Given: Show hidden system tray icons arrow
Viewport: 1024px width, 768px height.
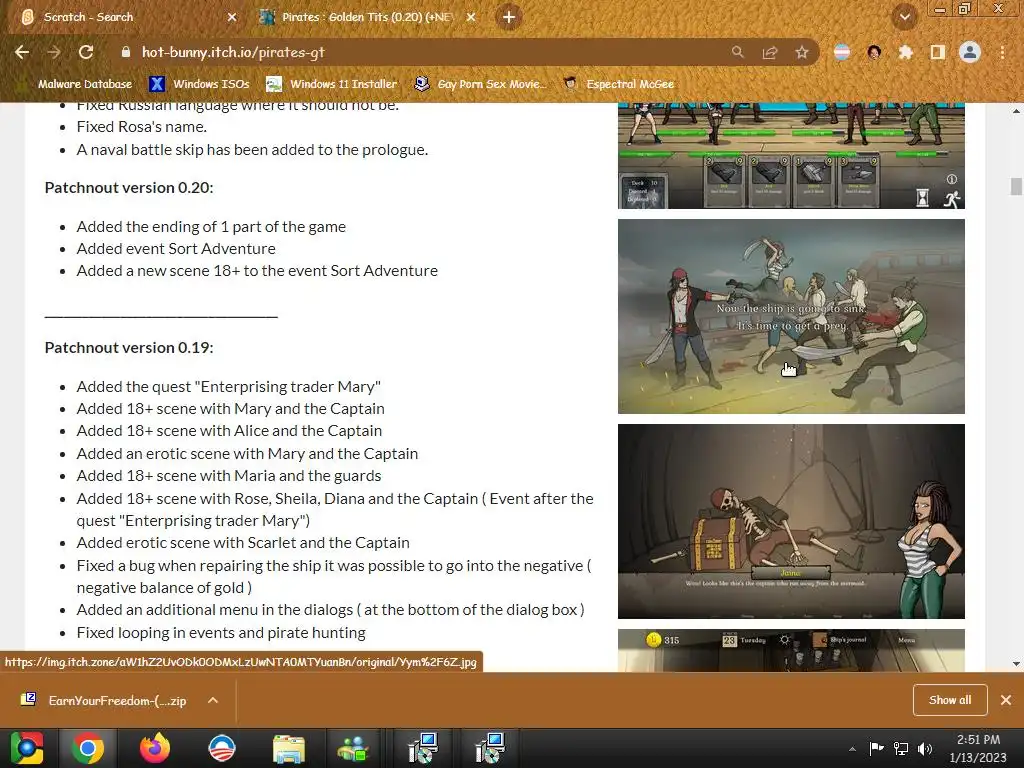Looking at the screenshot, I should (x=852, y=749).
